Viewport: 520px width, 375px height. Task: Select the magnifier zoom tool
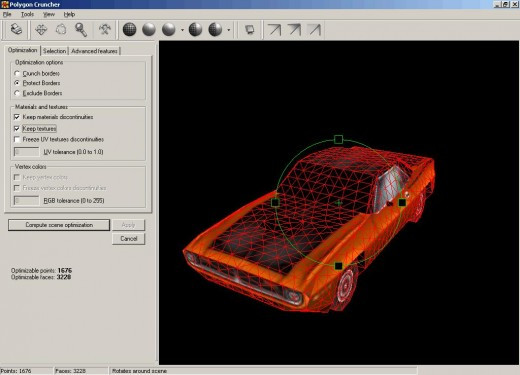pos(81,30)
